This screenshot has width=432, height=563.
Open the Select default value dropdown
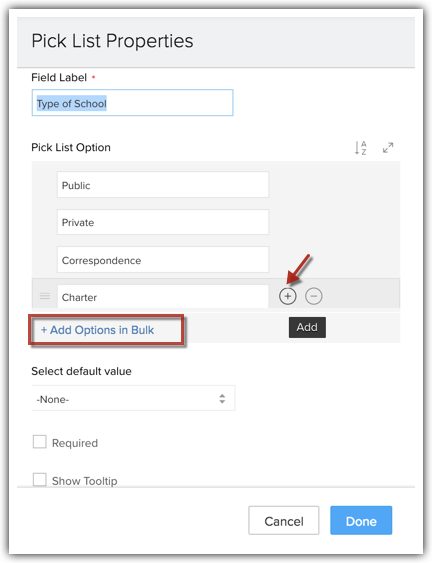pyautogui.click(x=133, y=398)
